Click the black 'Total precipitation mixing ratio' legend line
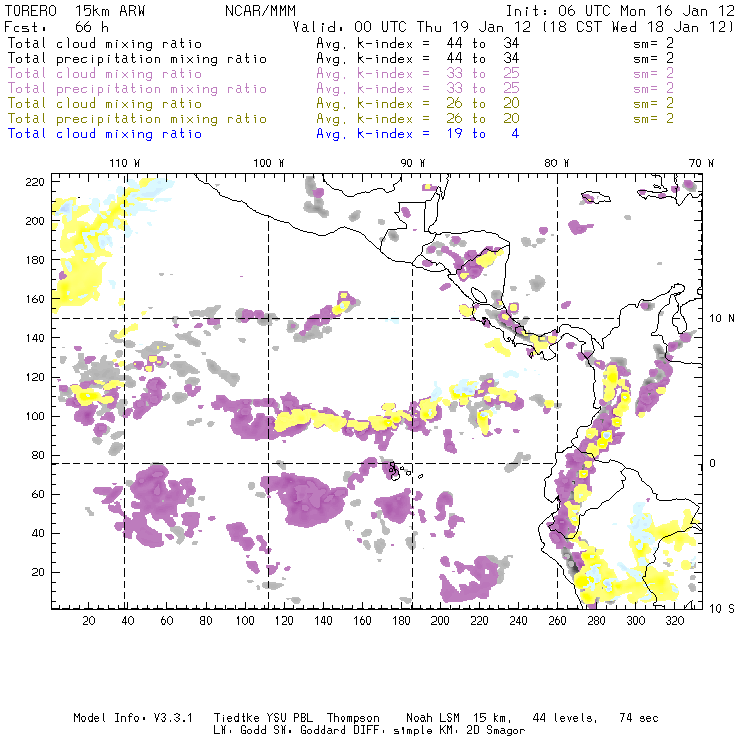The image size is (740, 740). coord(137,59)
